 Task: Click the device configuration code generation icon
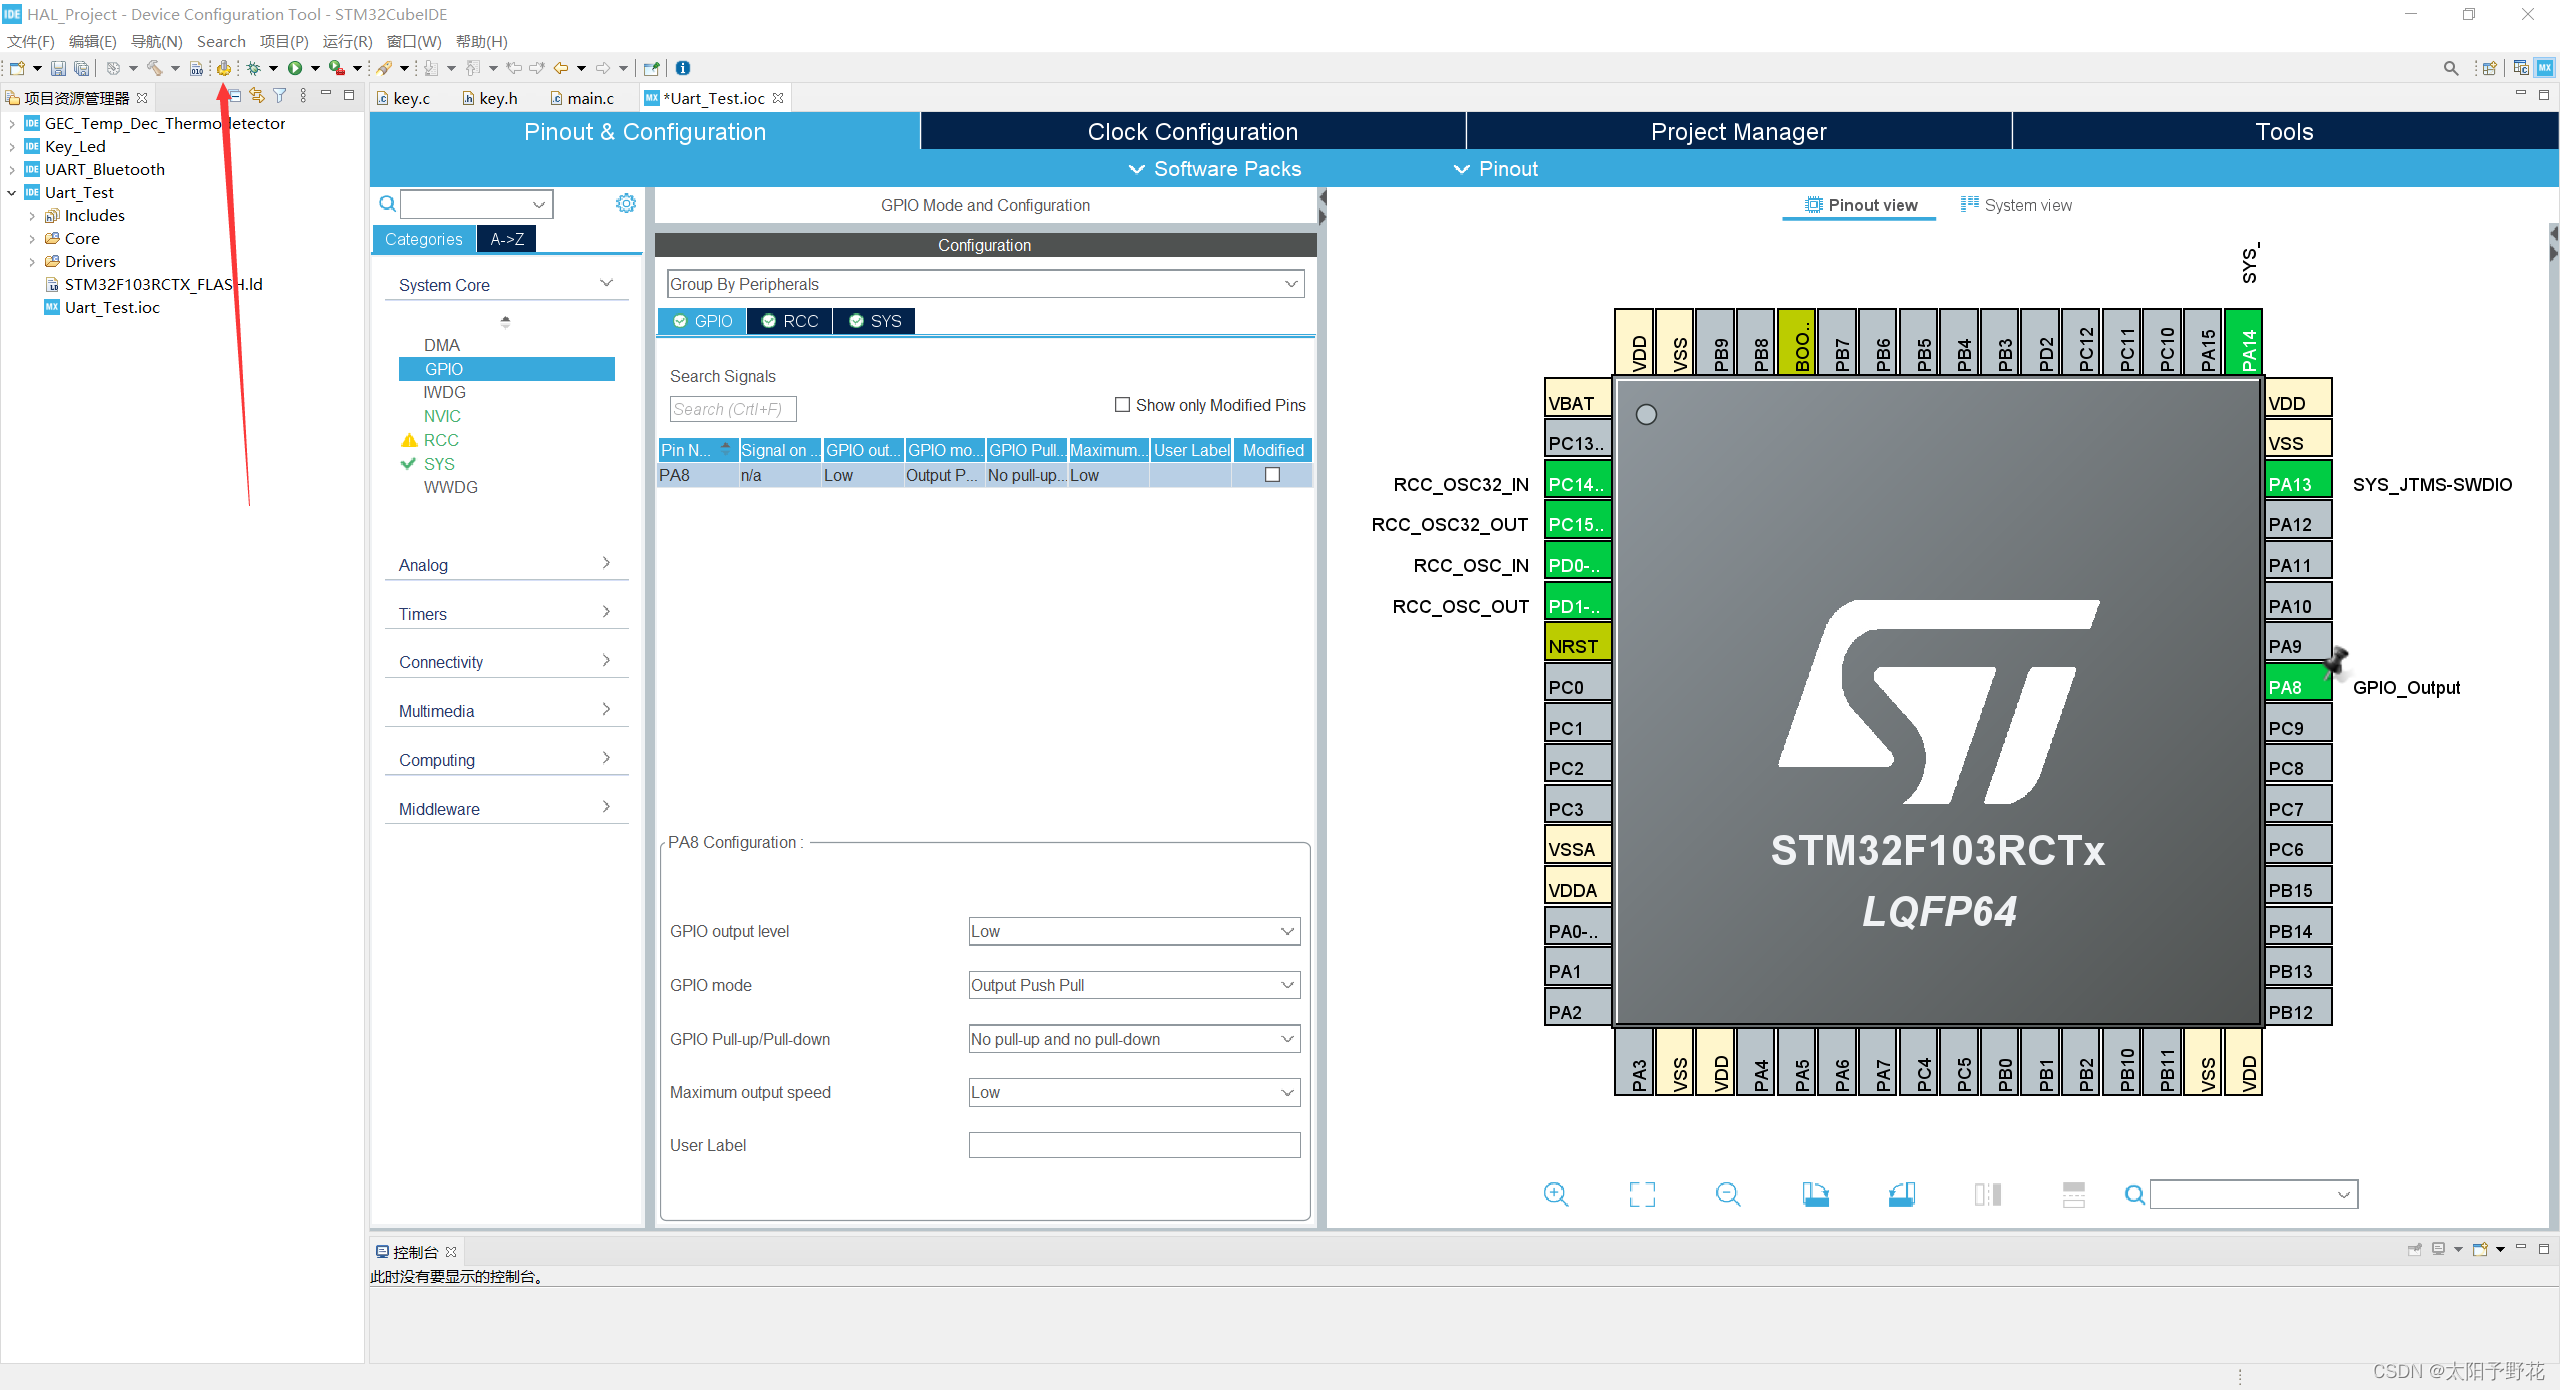coord(224,67)
